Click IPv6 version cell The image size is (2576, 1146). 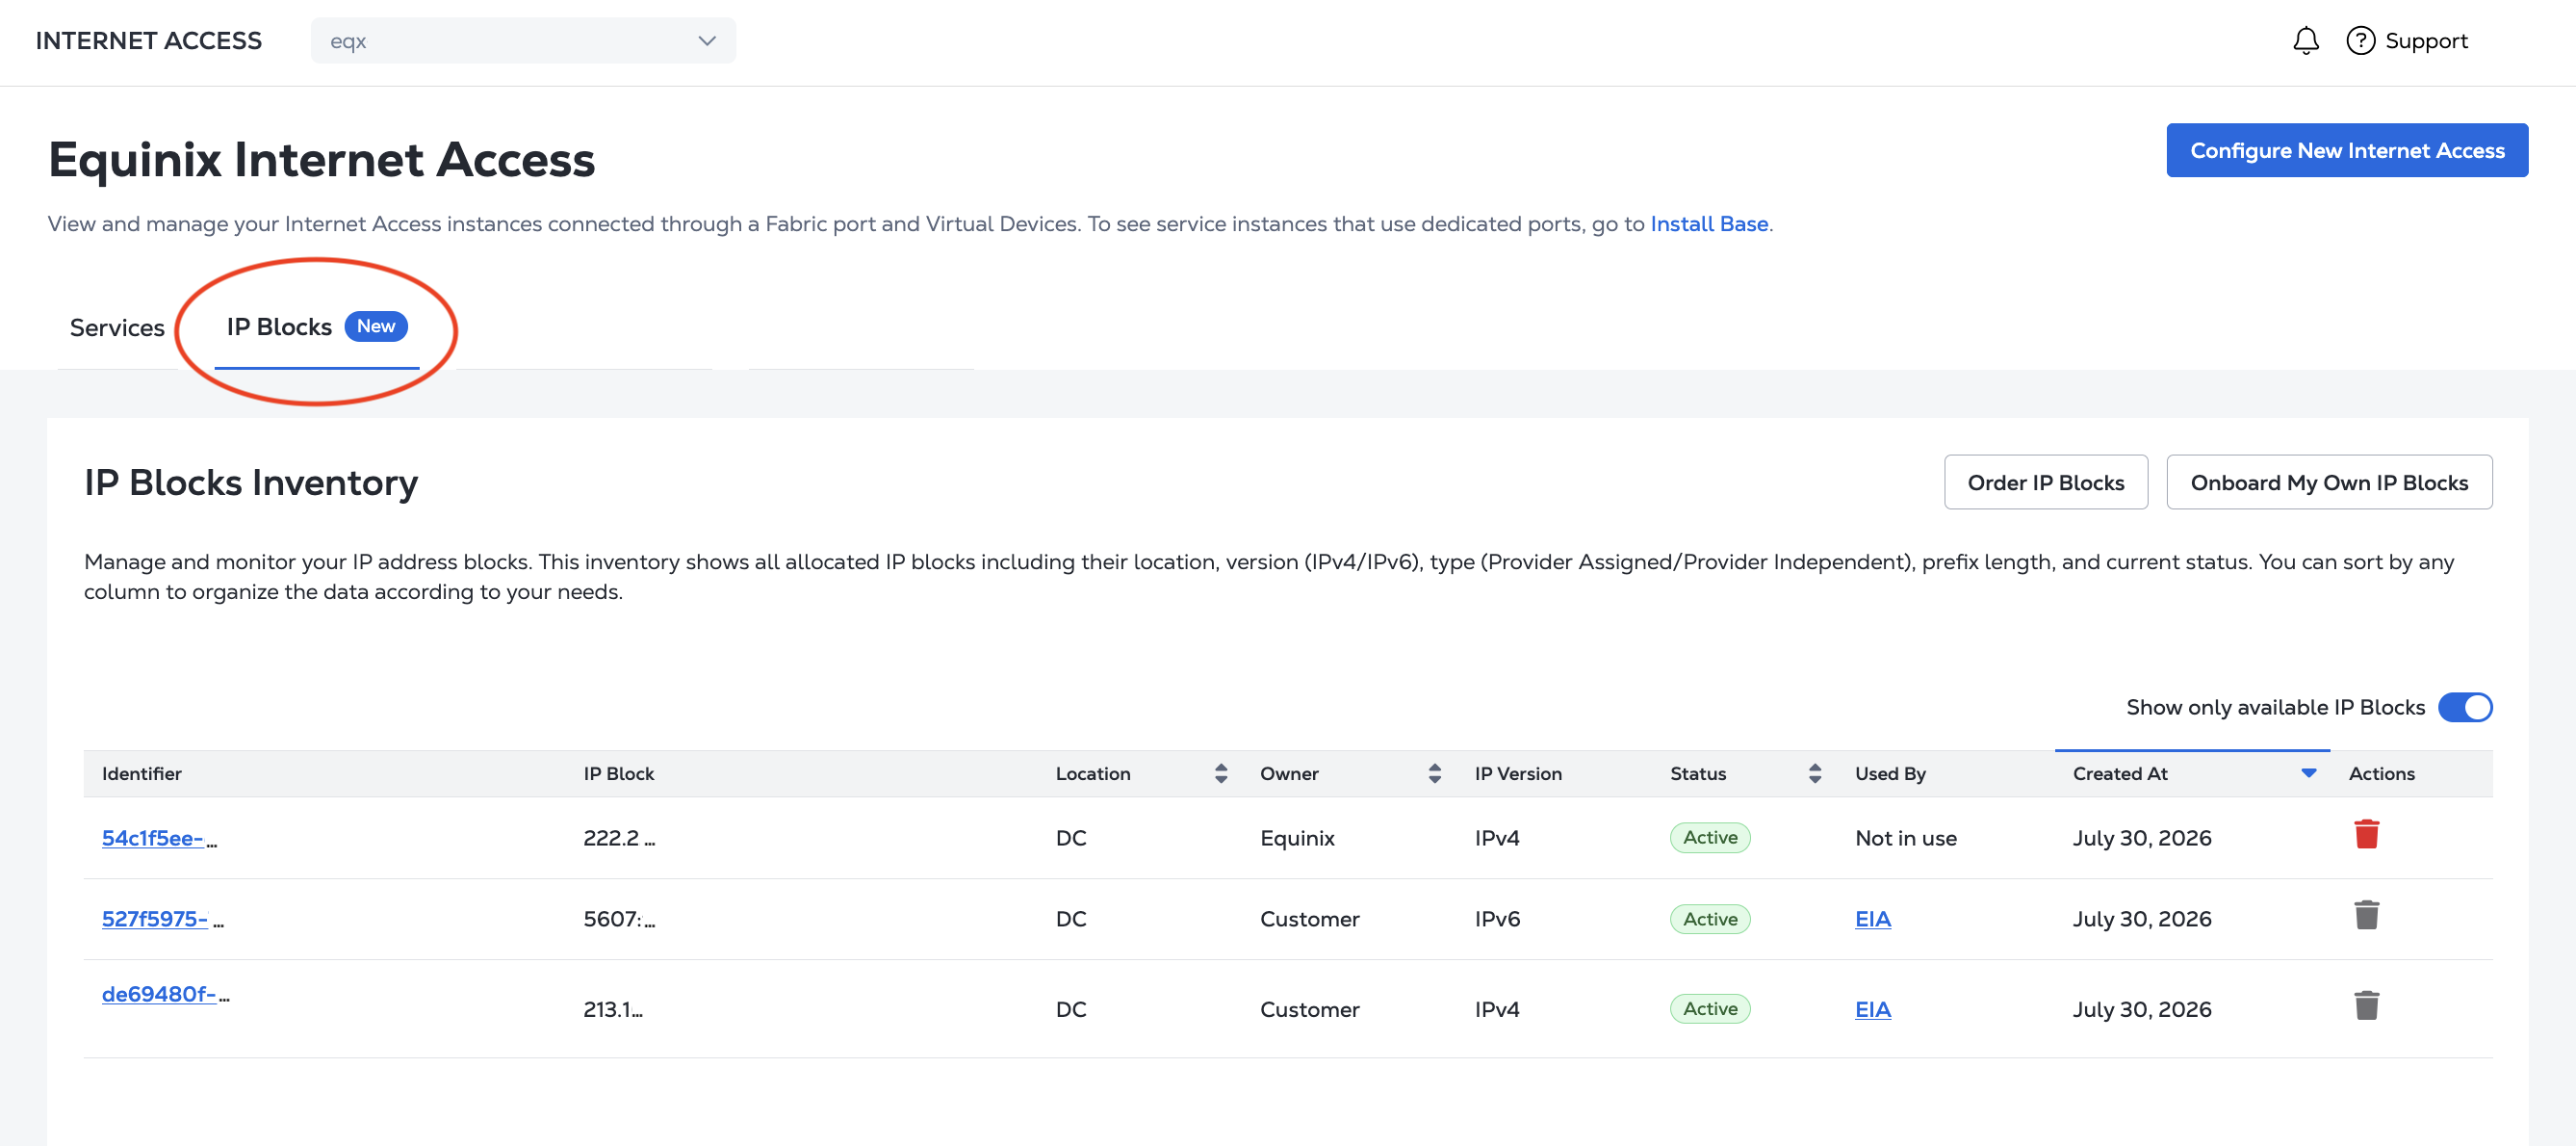point(1496,919)
